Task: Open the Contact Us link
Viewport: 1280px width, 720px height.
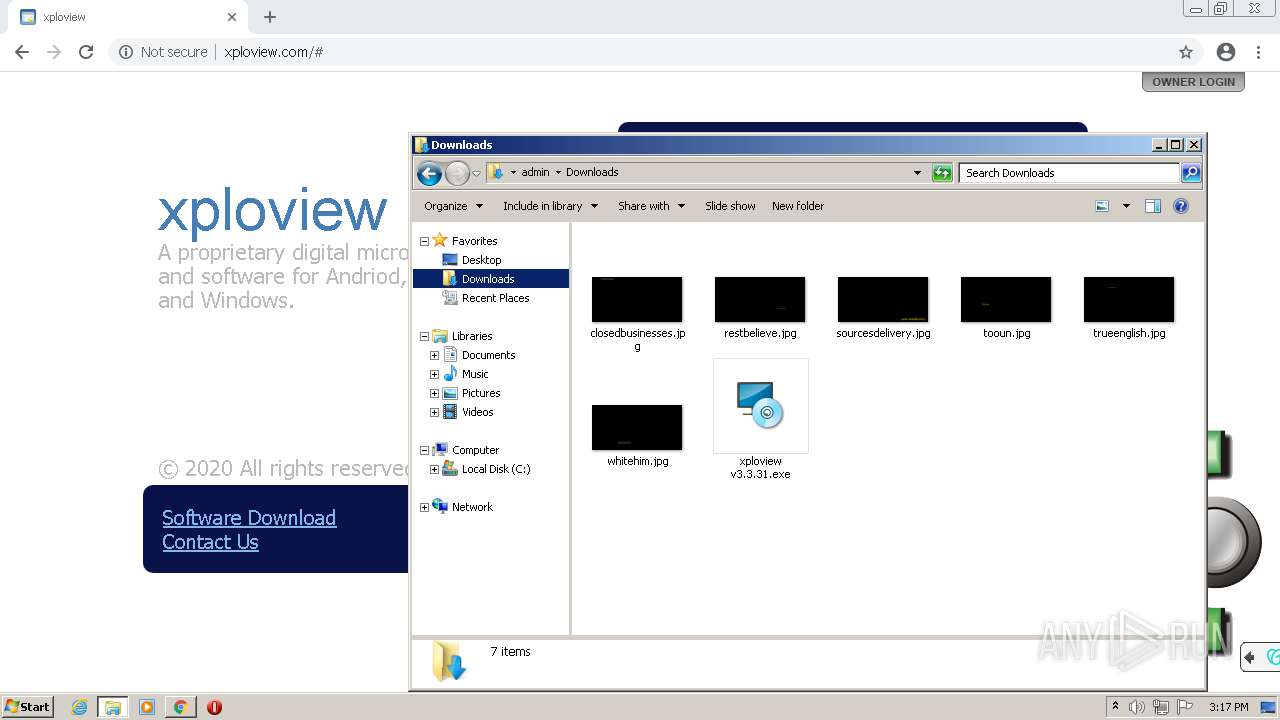Action: pos(210,542)
